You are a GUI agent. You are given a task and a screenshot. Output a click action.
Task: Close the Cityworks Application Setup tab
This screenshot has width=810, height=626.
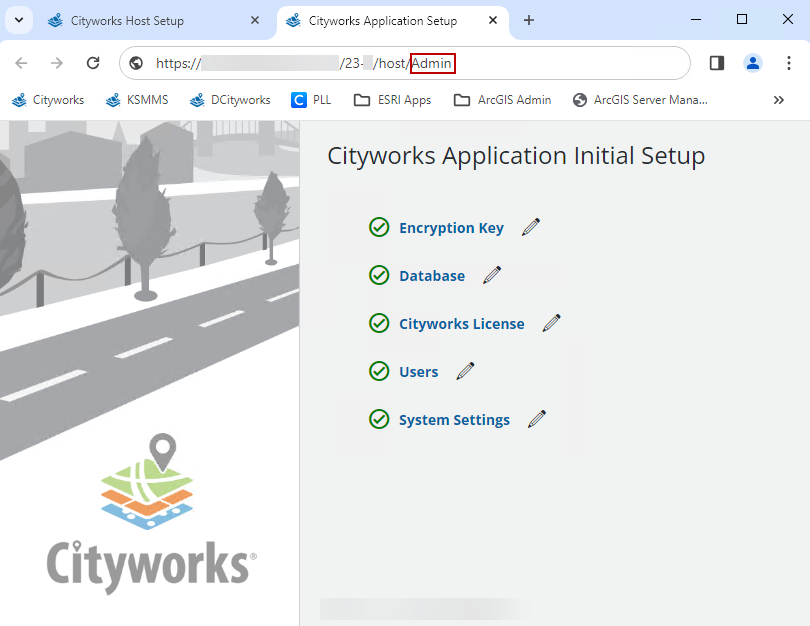tap(493, 20)
